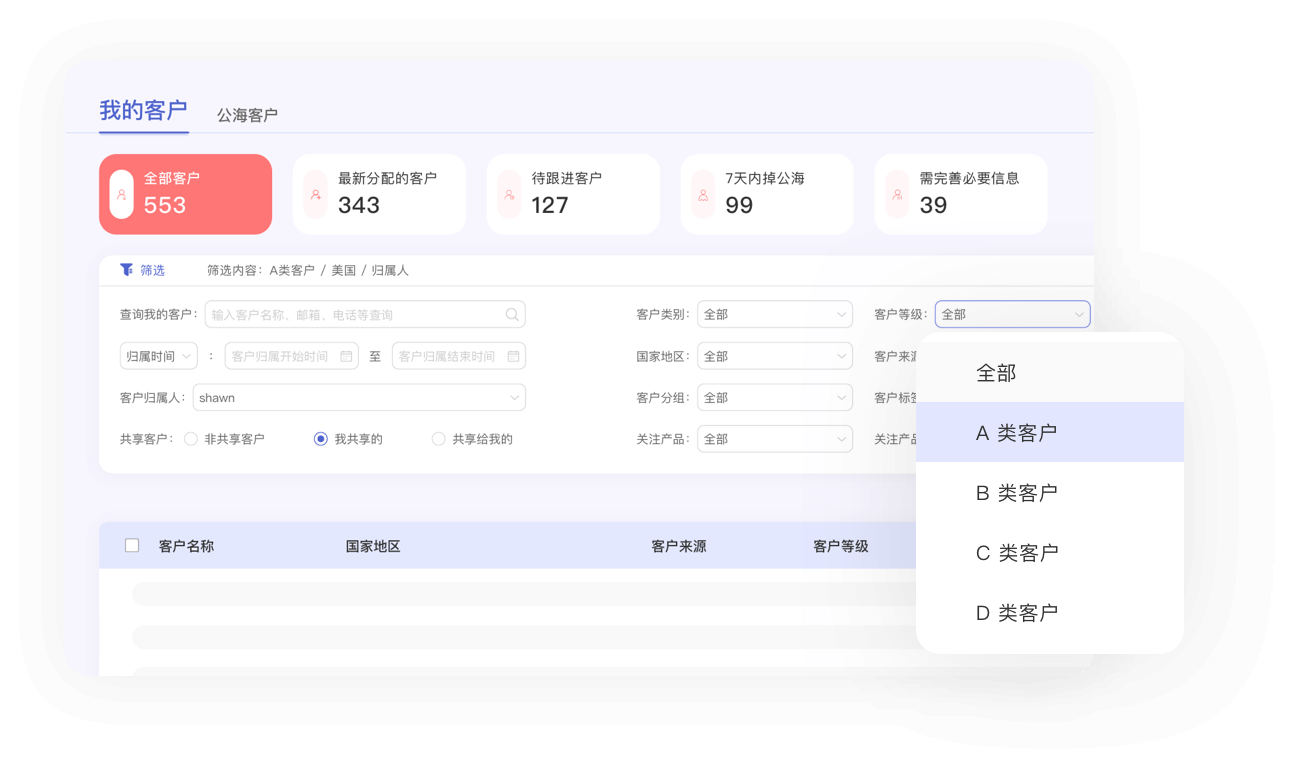Click the 待跟进客户 card icon
Screen dimensions: 1298x772
(x=509, y=195)
